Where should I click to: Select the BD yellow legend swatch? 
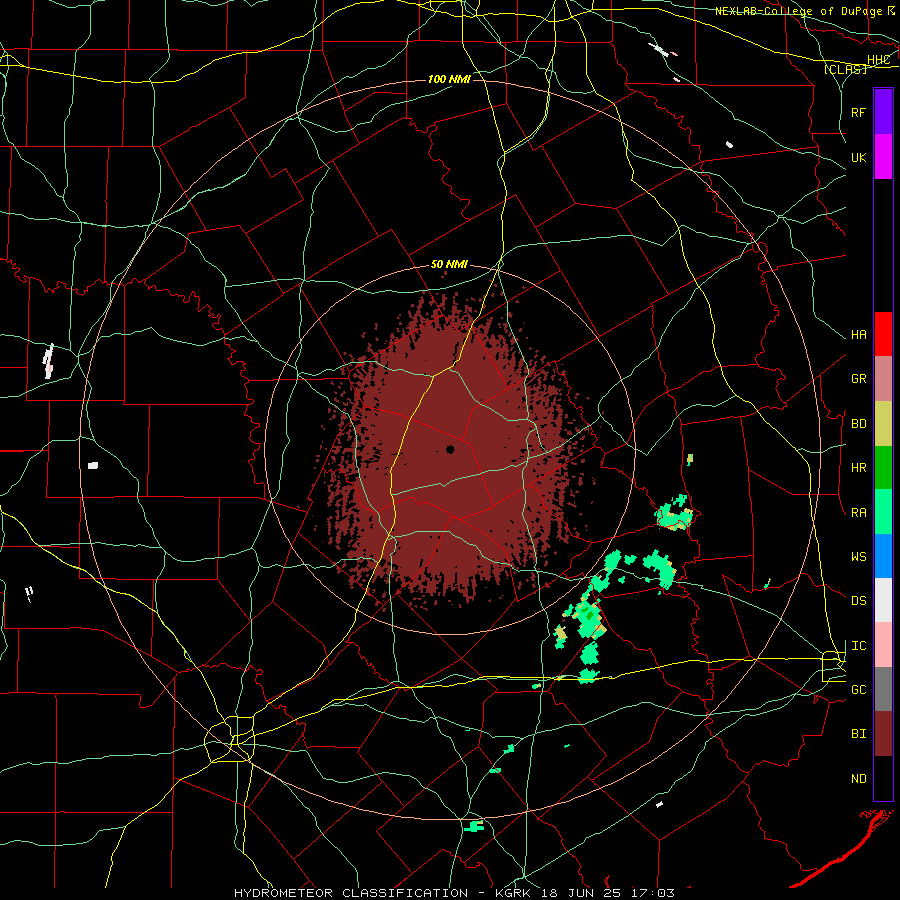click(x=883, y=423)
